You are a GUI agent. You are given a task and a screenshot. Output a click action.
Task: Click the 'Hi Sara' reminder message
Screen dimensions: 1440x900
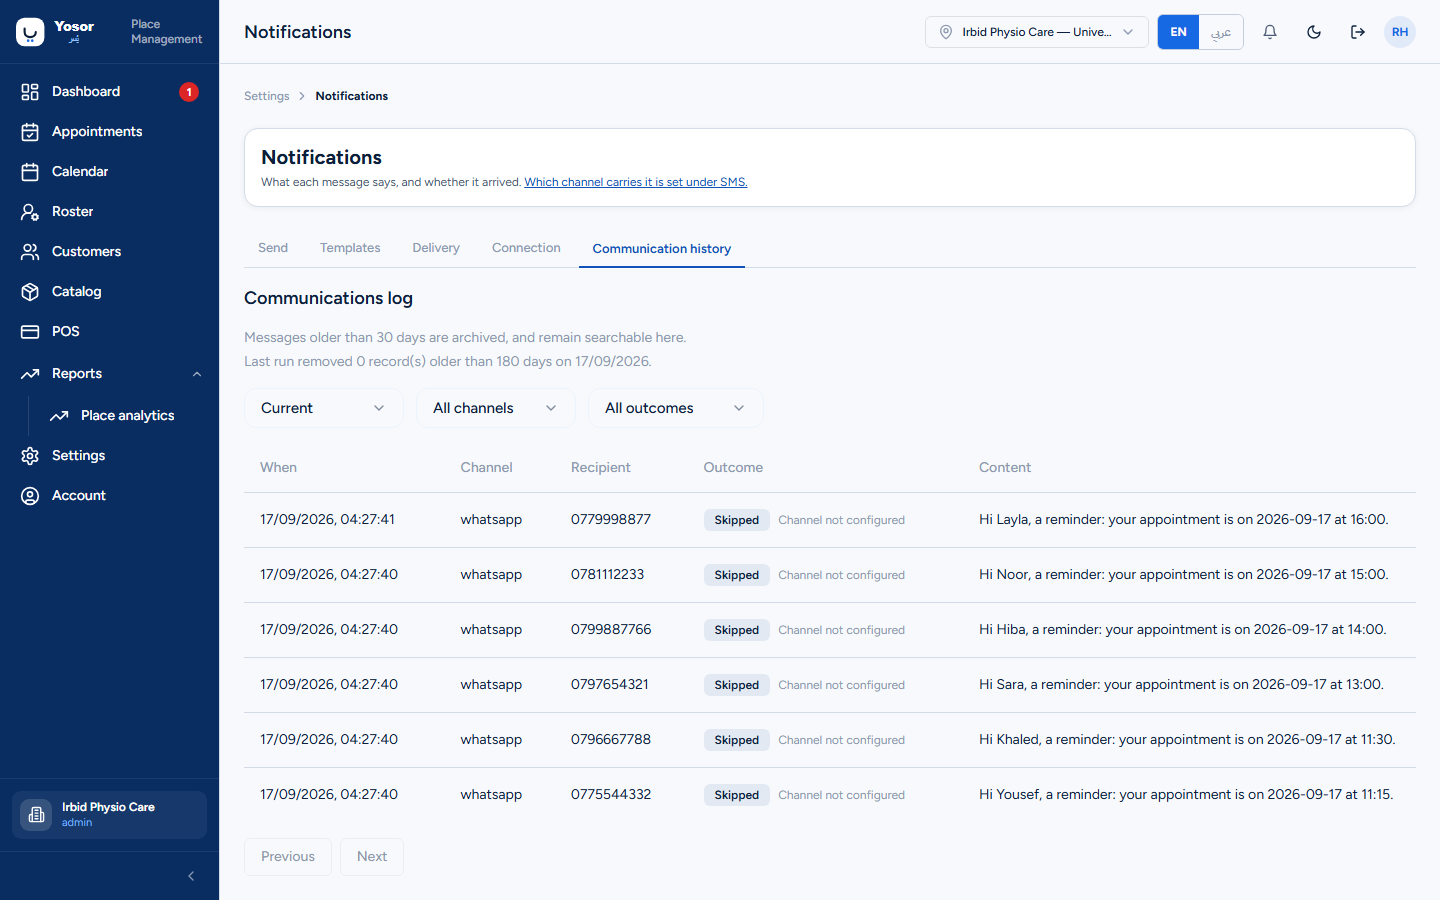[1182, 685]
